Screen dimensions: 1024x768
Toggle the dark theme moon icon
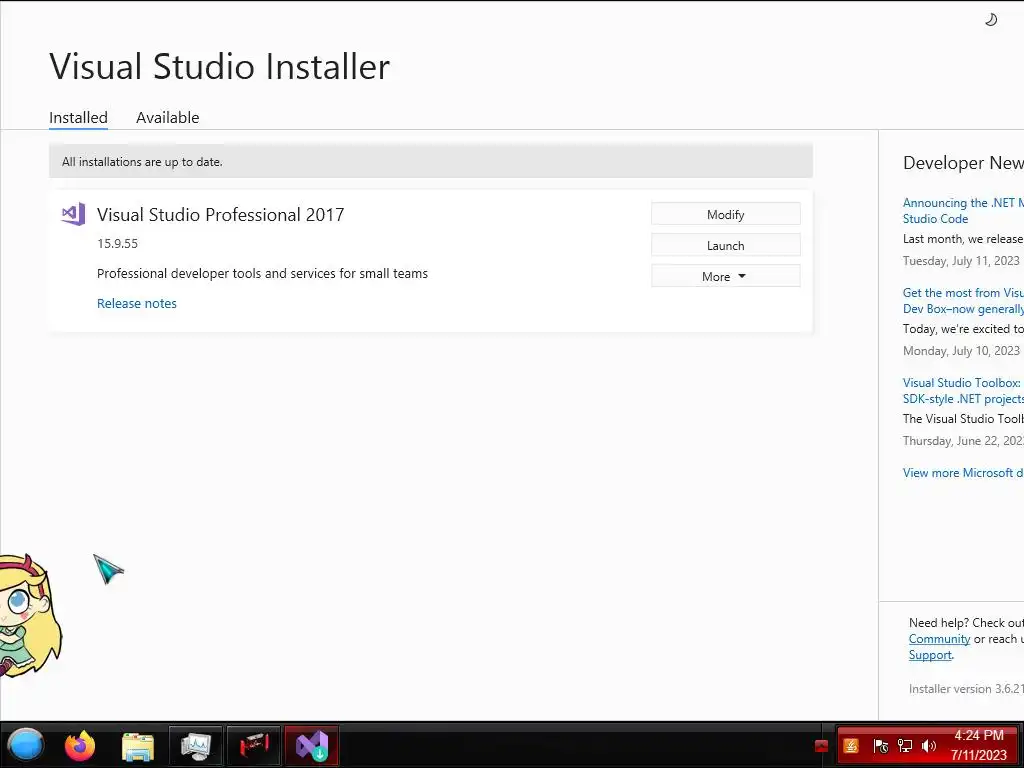coord(991,20)
